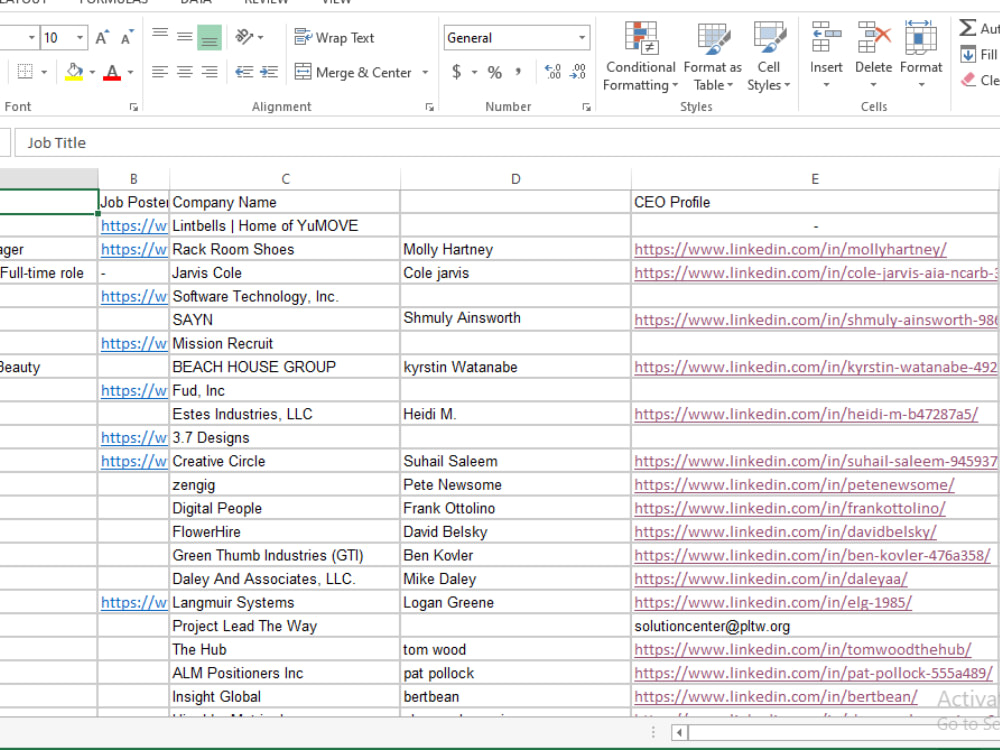Open the font size dropdown
This screenshot has width=1000, height=750.
80,35
